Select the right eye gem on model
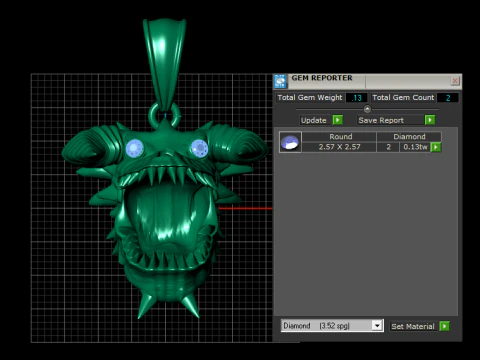 click(x=199, y=148)
